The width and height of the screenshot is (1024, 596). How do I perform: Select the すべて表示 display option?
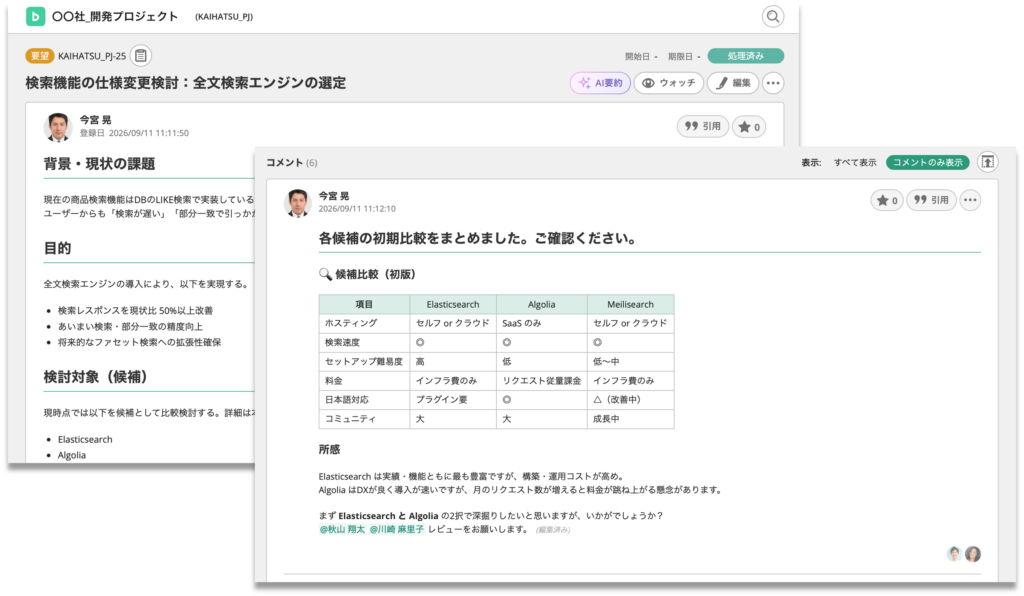pyautogui.click(x=855, y=163)
